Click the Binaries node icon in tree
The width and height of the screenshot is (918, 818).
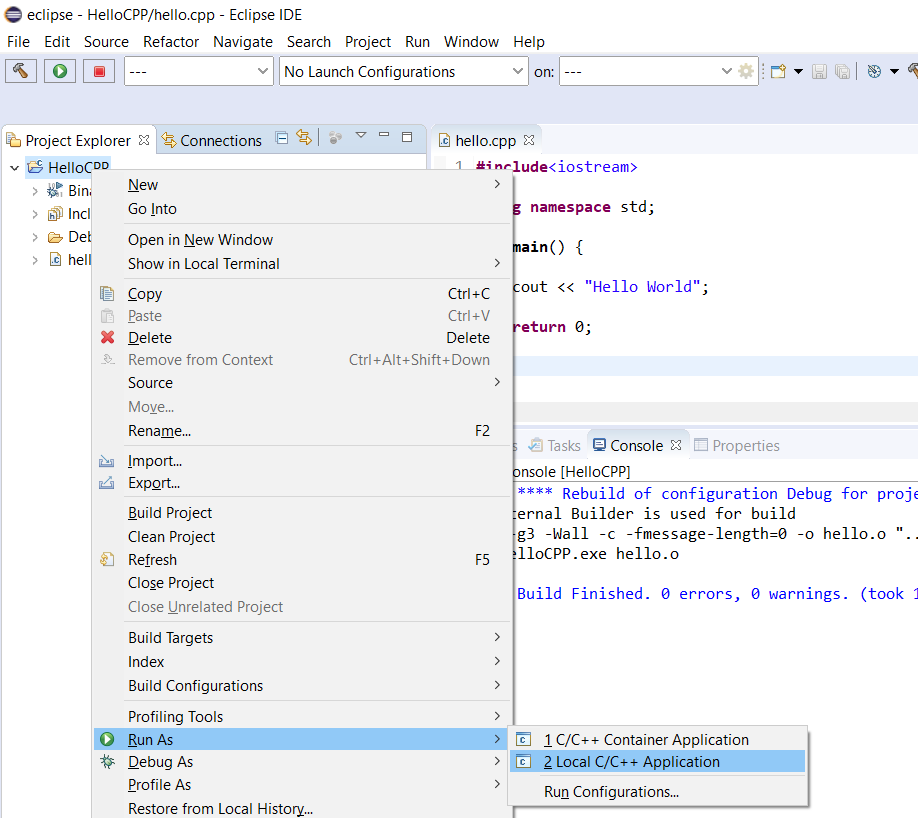tap(55, 190)
